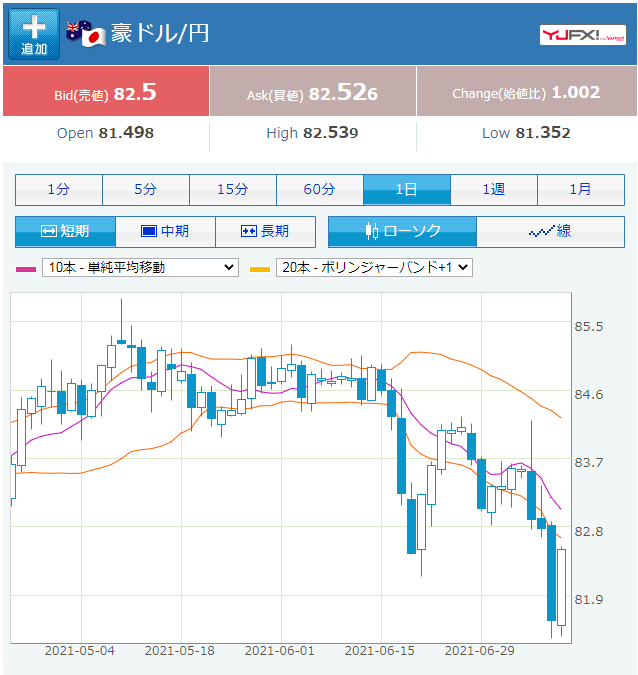Image resolution: width=638 pixels, height=675 pixels.
Task: Select the 5分 timeframe tab
Action: click(146, 189)
